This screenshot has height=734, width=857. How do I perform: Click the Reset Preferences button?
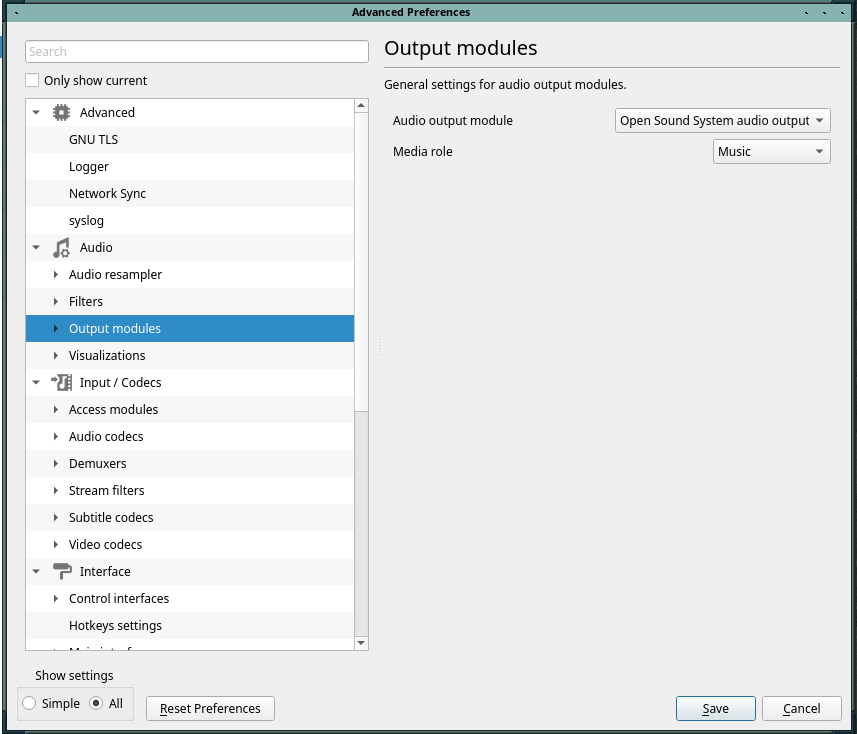210,709
